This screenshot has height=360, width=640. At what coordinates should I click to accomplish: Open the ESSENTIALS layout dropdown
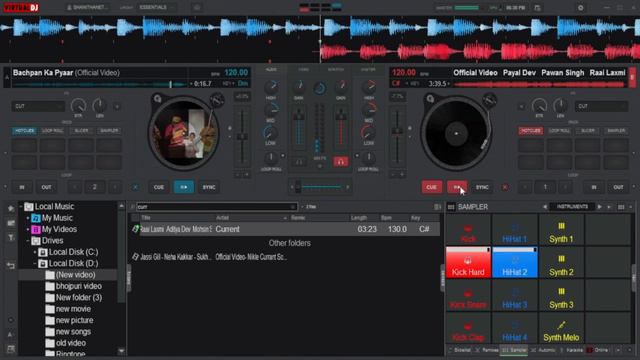pos(156,7)
